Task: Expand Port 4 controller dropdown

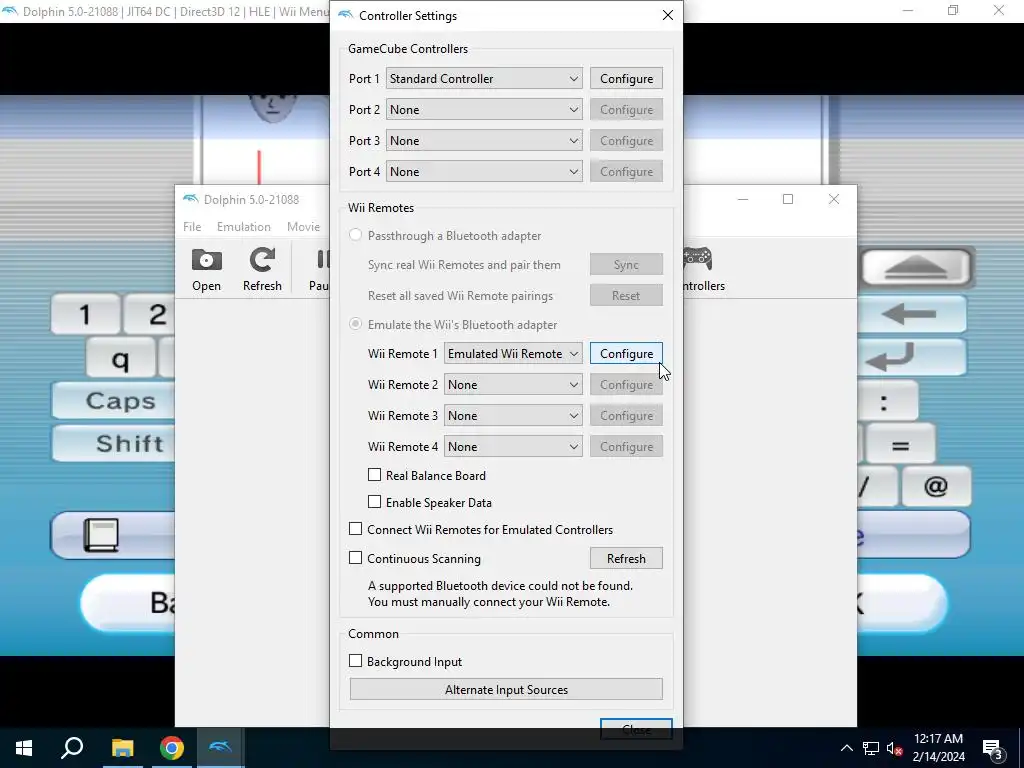Action: coord(484,171)
